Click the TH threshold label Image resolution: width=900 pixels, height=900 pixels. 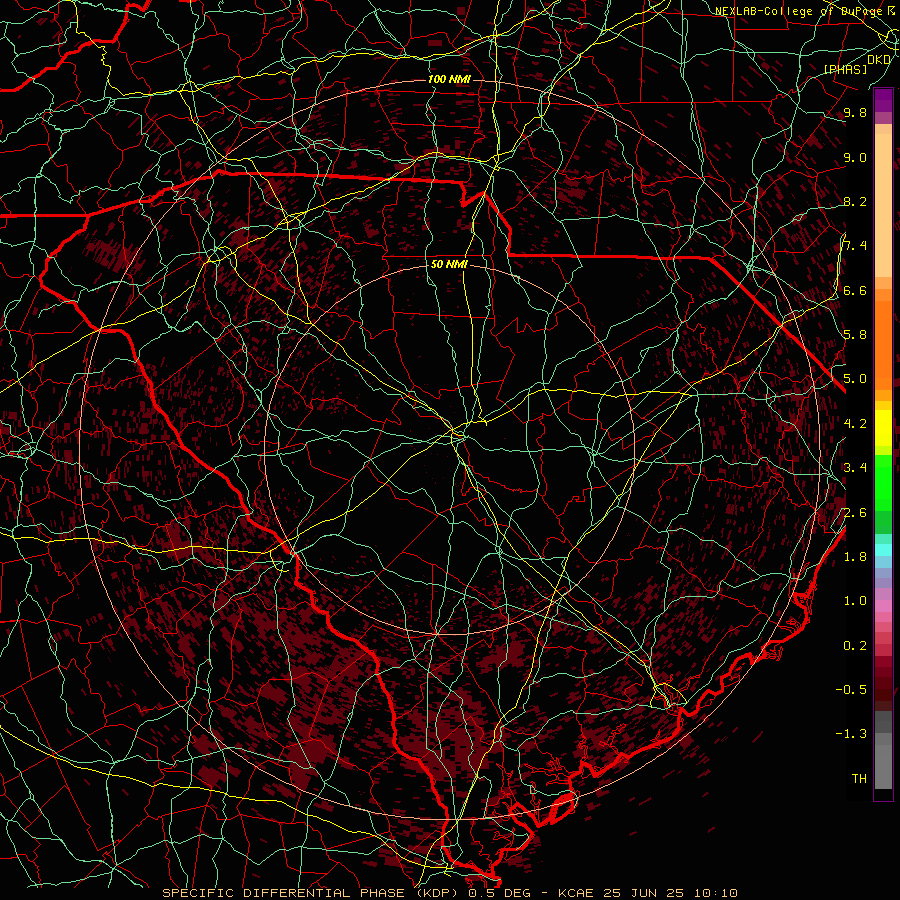[859, 779]
